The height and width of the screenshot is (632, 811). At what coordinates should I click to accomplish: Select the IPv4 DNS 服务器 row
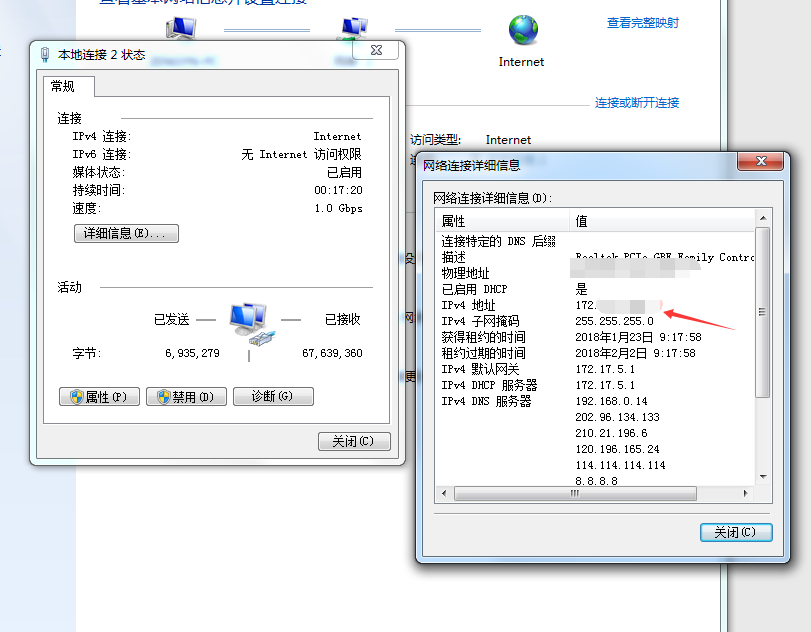[x=595, y=401]
